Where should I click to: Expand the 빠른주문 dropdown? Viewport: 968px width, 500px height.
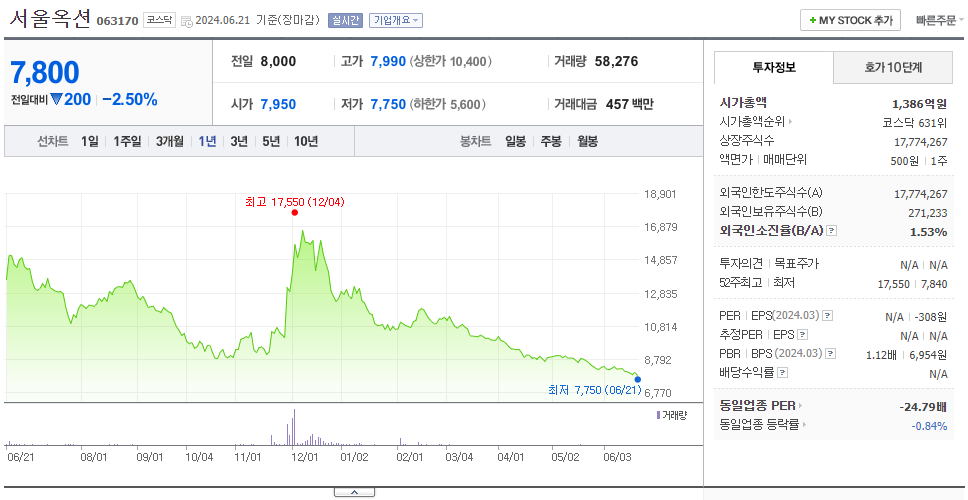click(x=940, y=20)
